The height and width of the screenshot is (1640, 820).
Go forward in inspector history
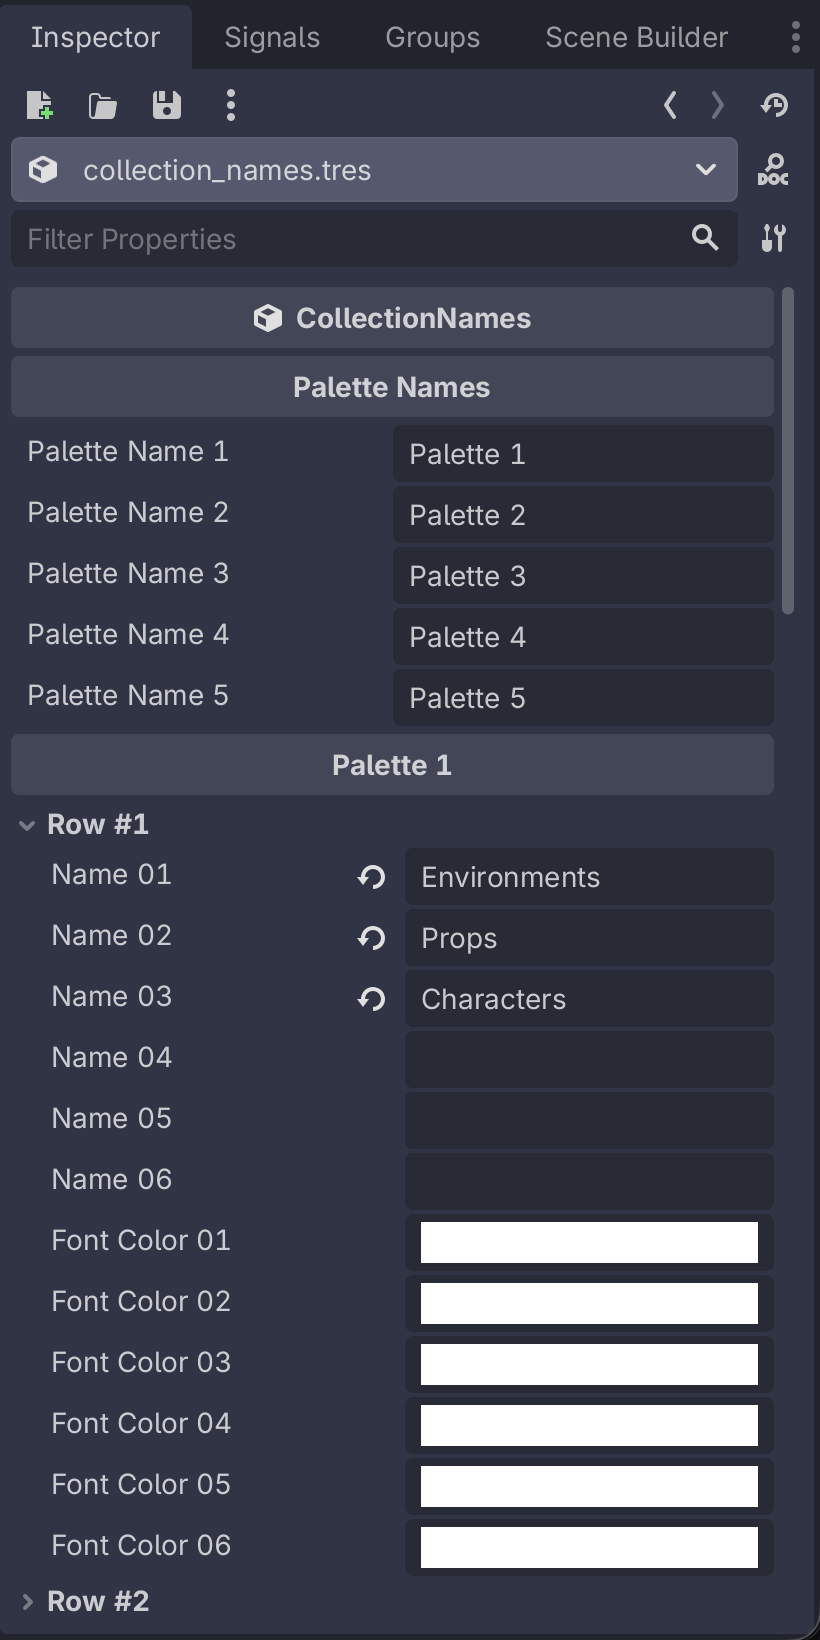tap(717, 104)
